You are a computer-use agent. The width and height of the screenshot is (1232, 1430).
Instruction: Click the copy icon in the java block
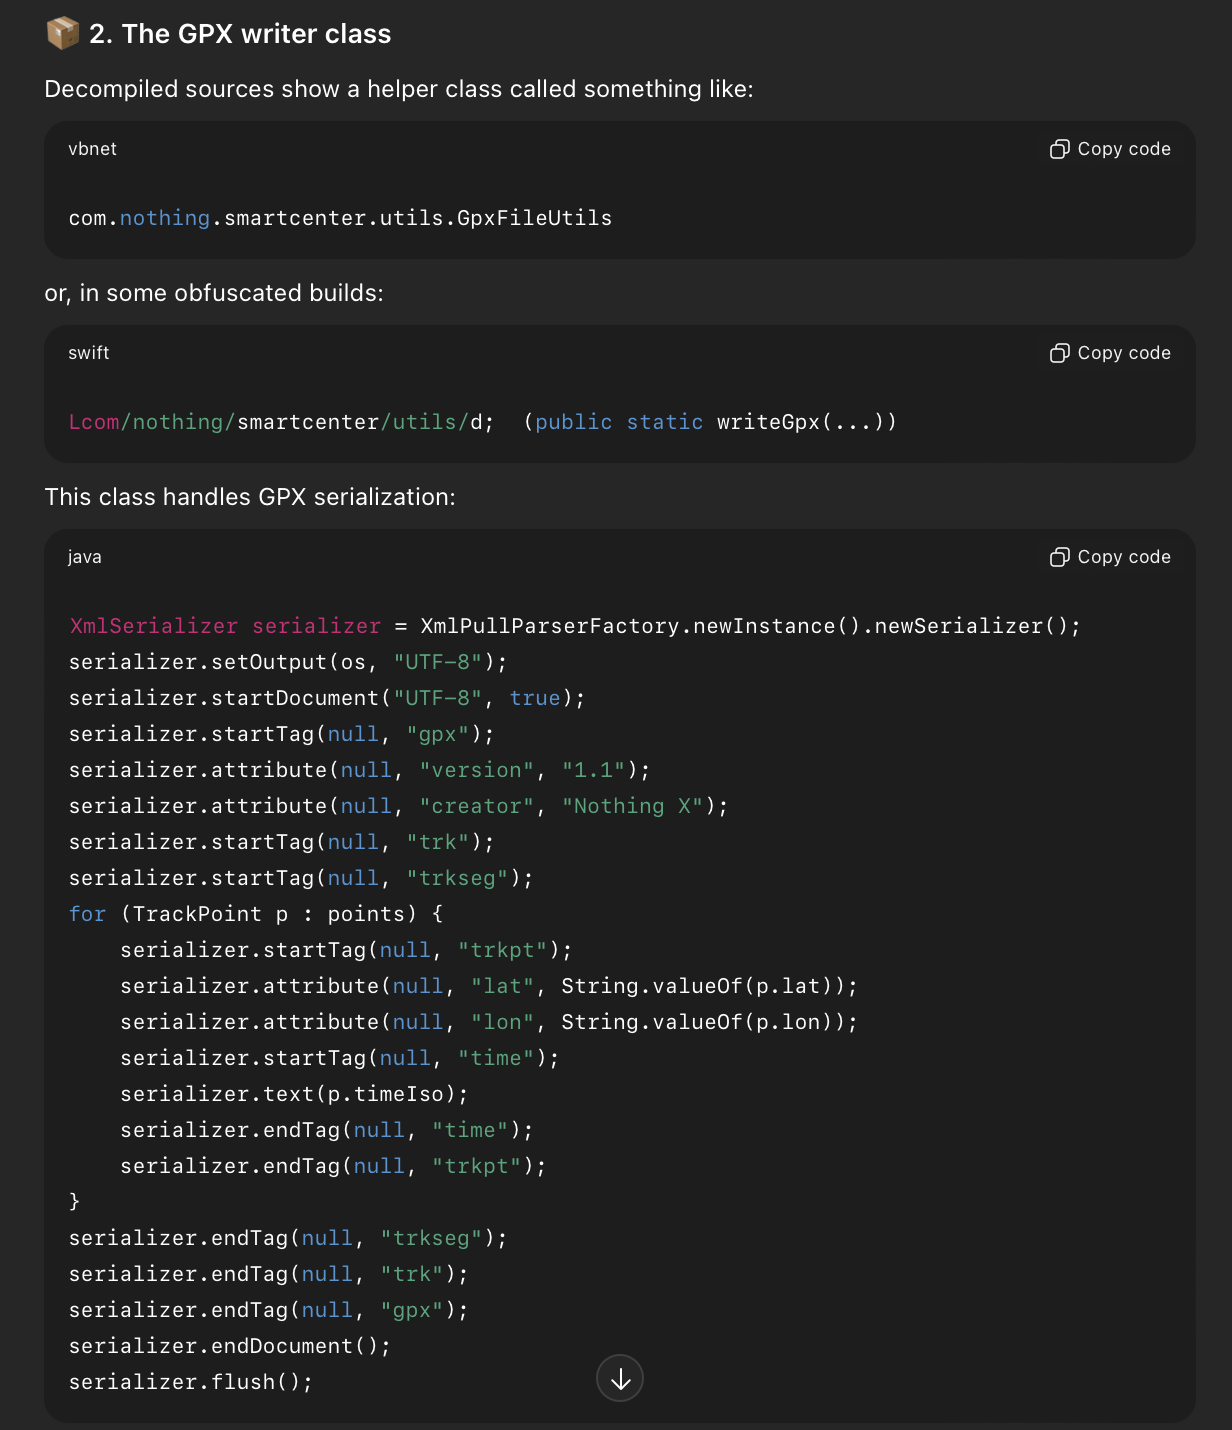[x=1059, y=557]
